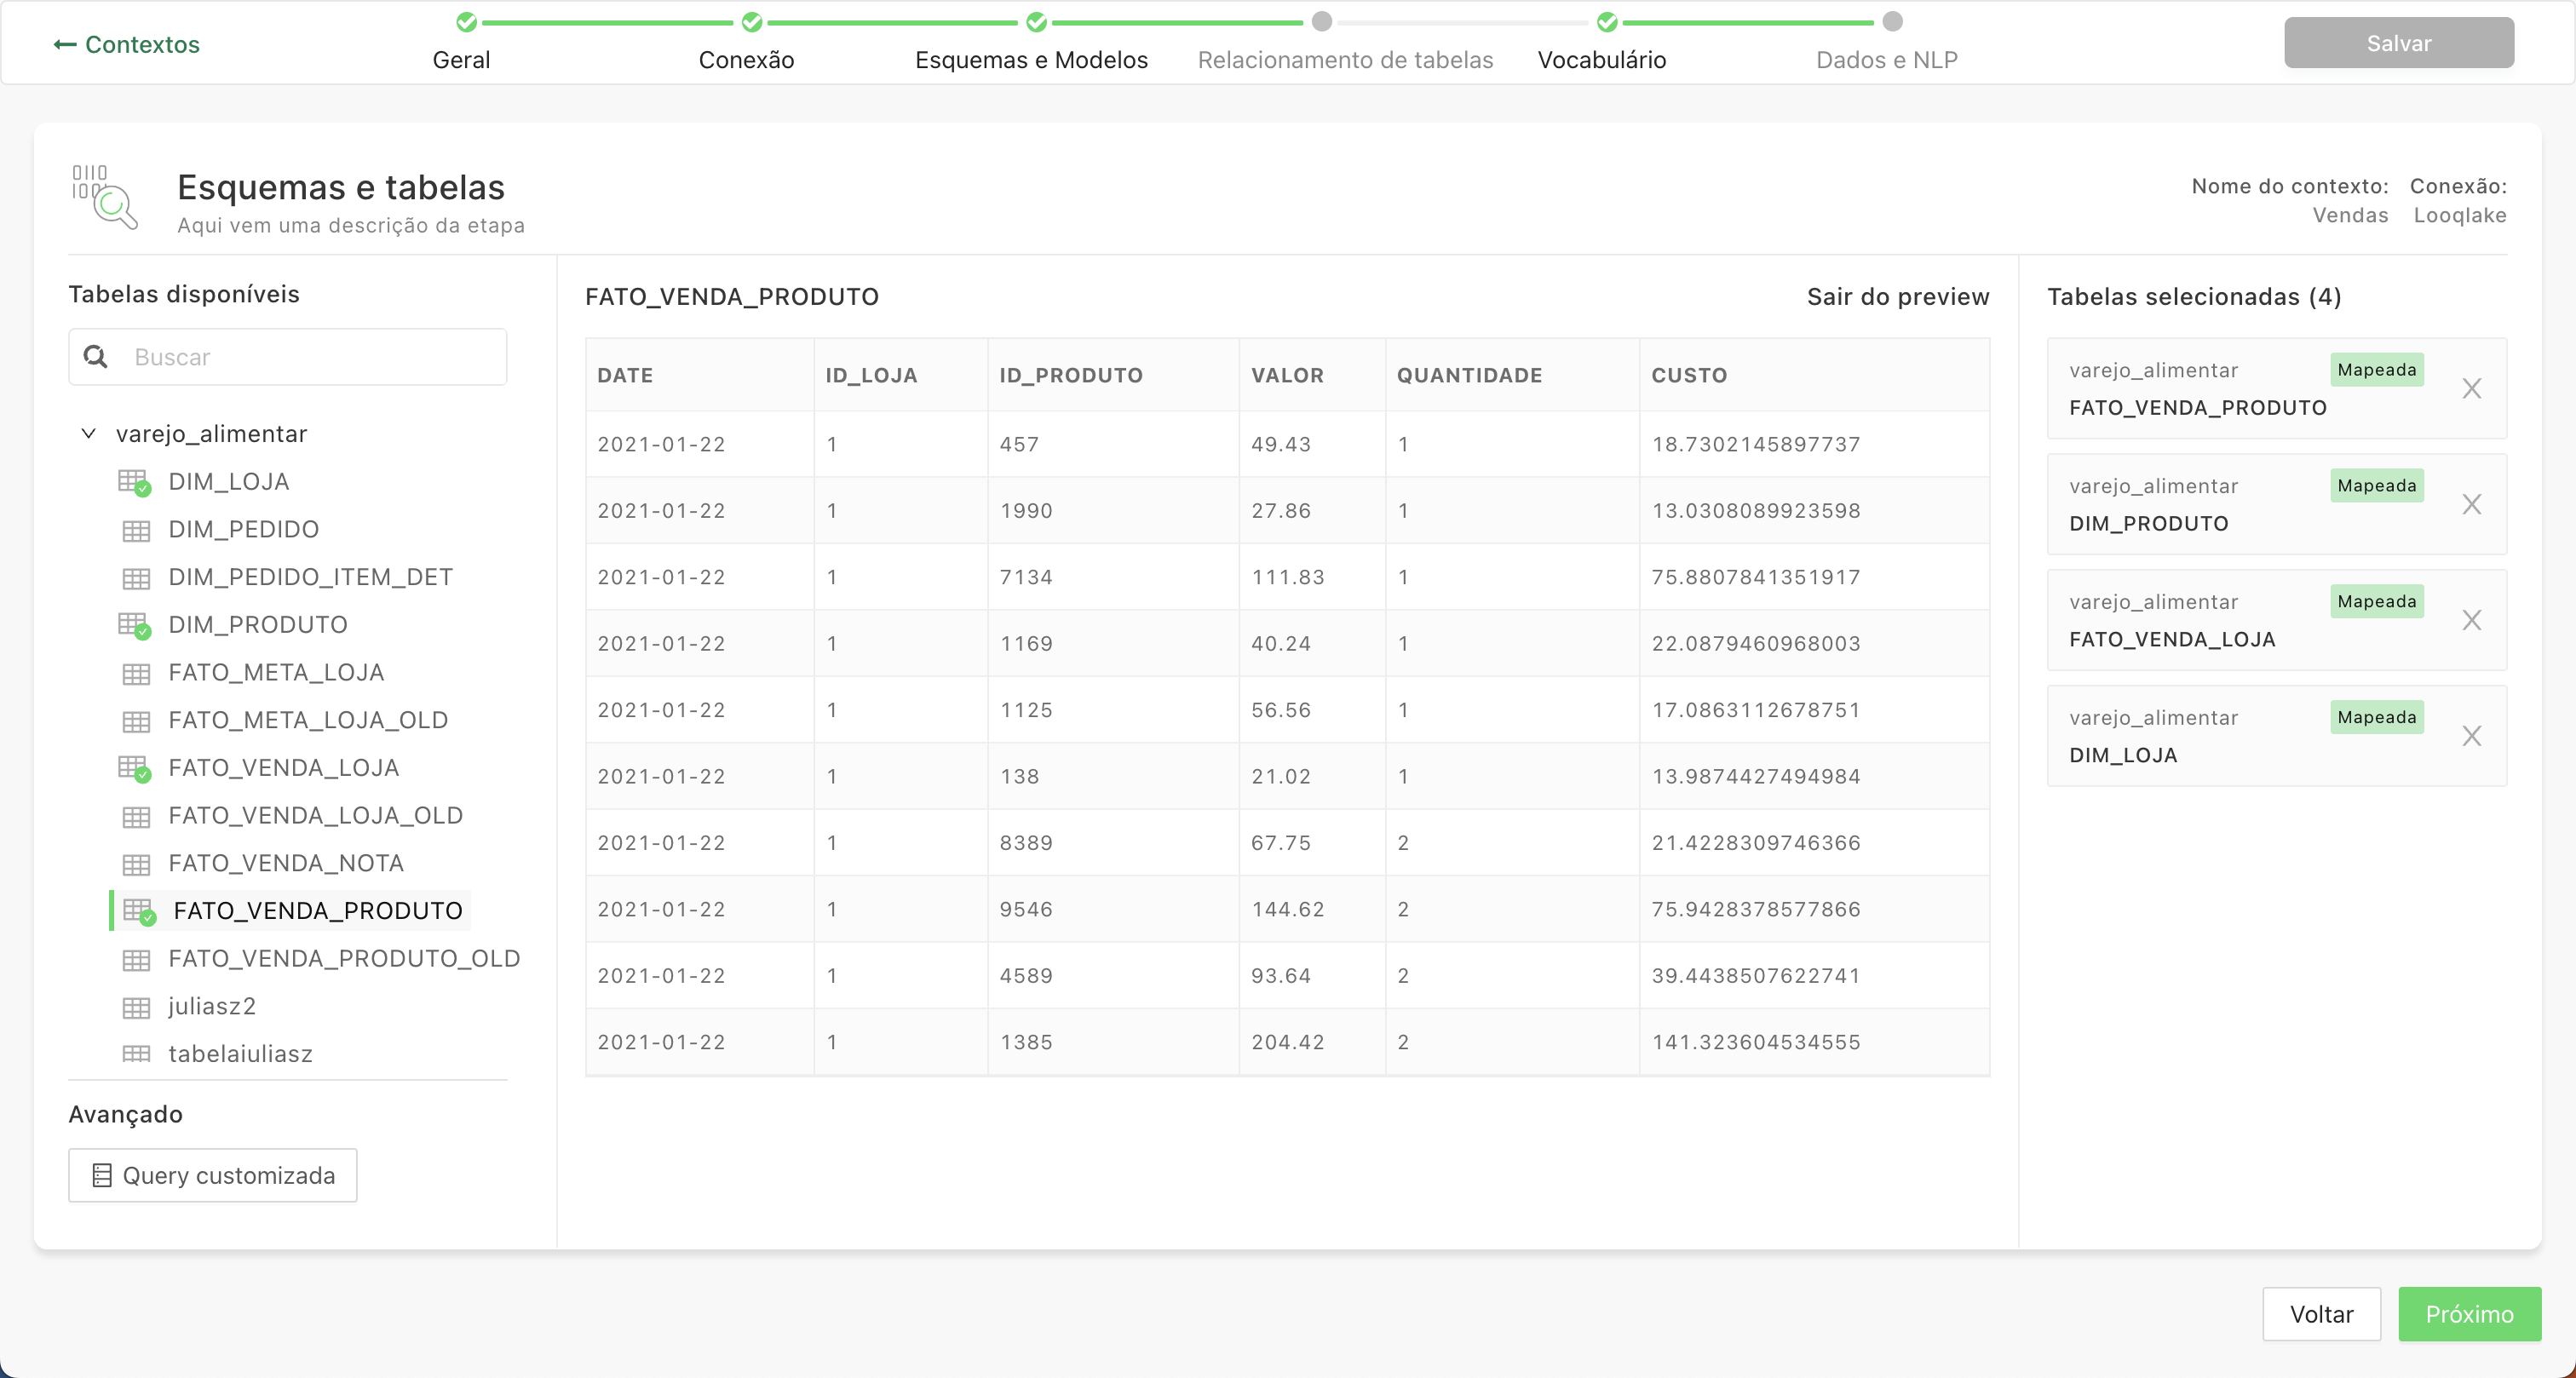The height and width of the screenshot is (1378, 2576).
Task: Open Query customizada
Action: (x=213, y=1175)
